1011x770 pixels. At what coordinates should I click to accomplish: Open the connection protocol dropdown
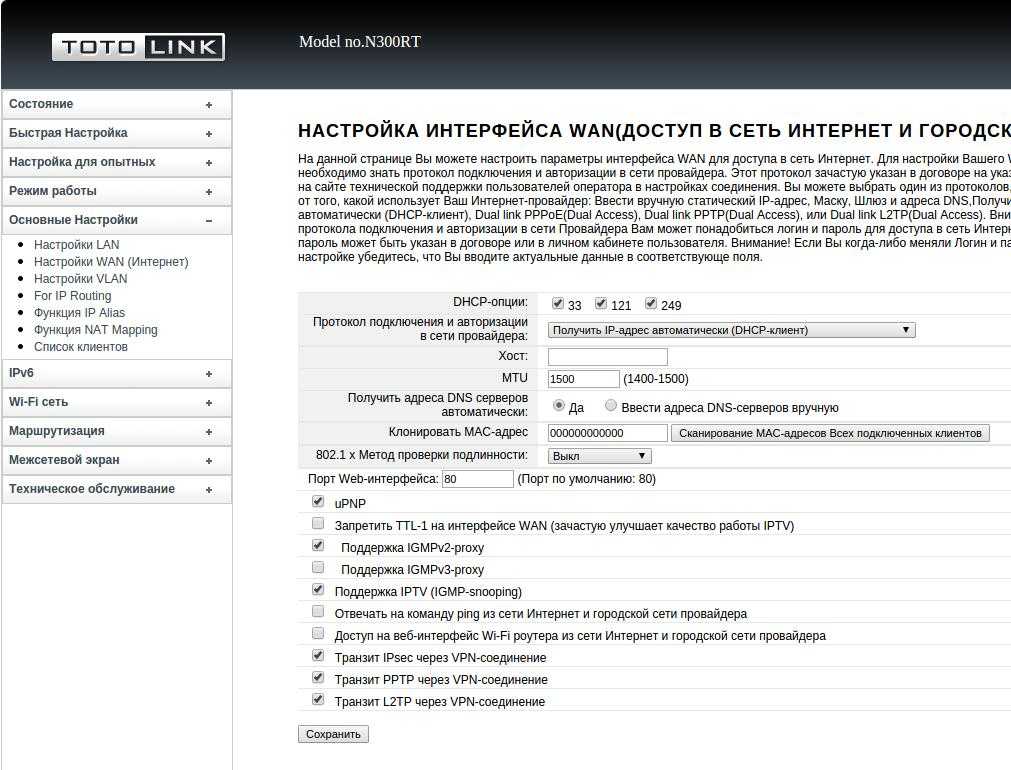coord(731,330)
